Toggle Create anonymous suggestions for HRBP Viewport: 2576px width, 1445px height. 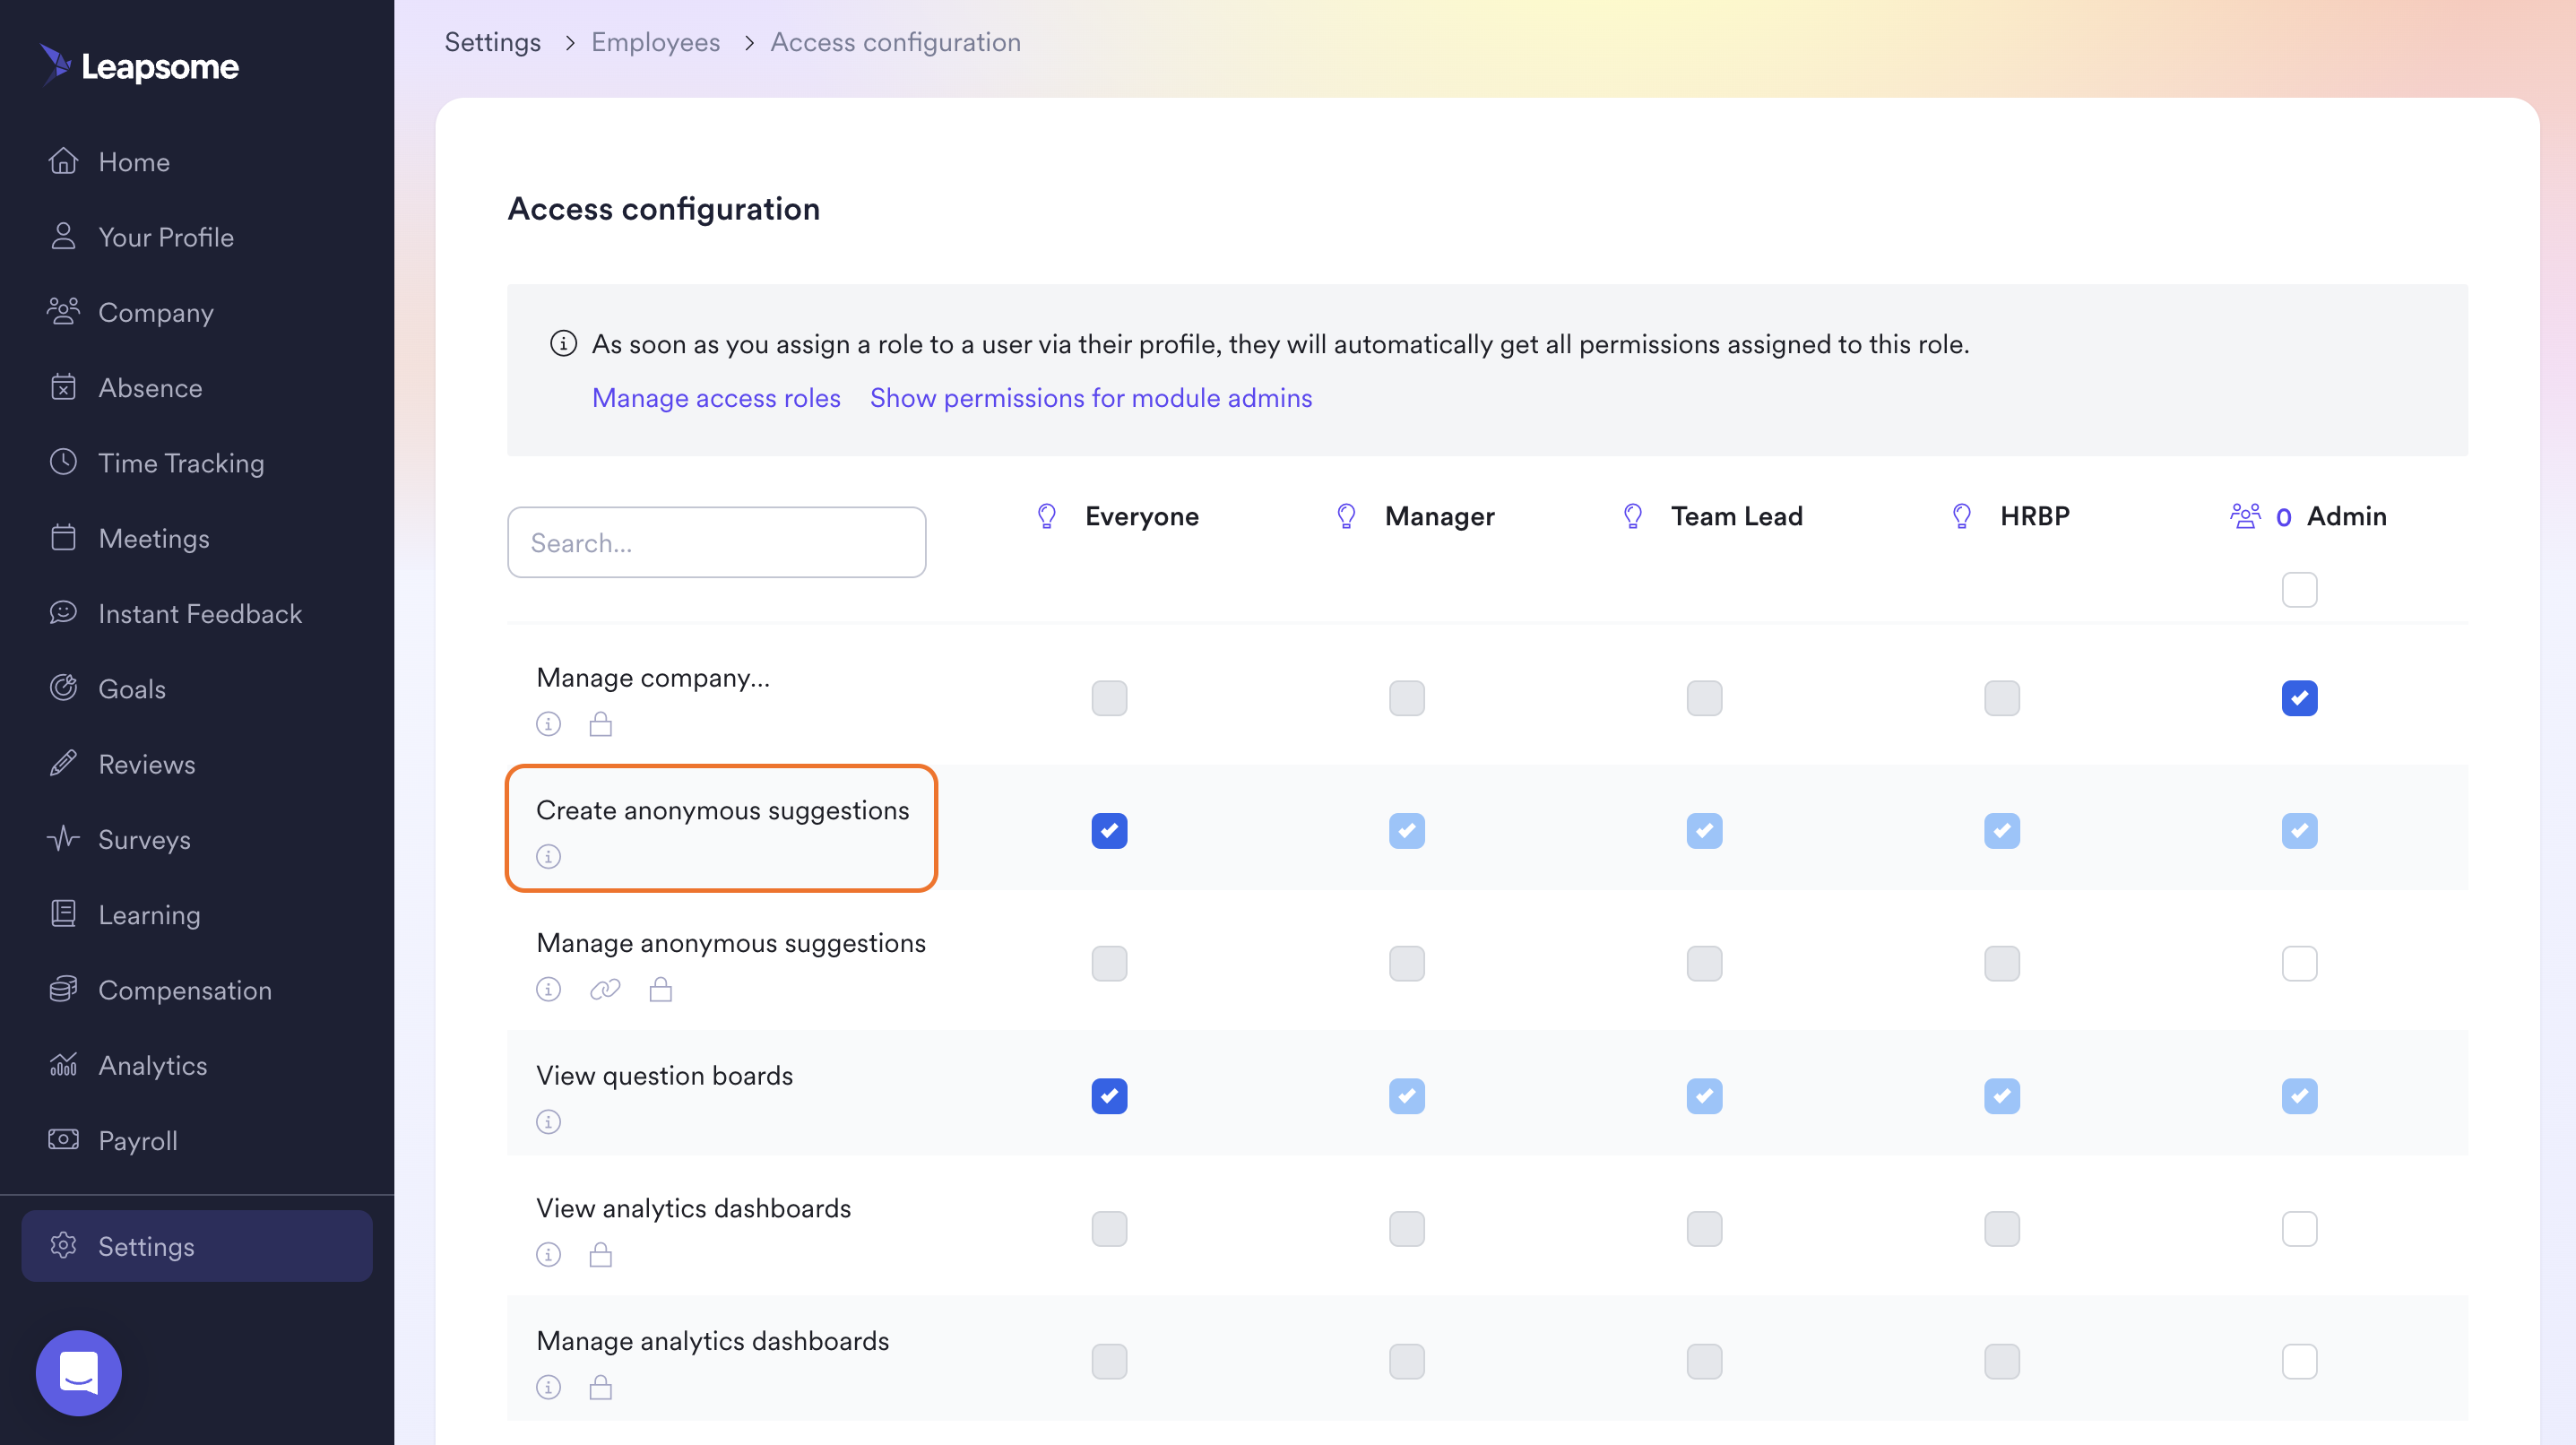point(2002,831)
